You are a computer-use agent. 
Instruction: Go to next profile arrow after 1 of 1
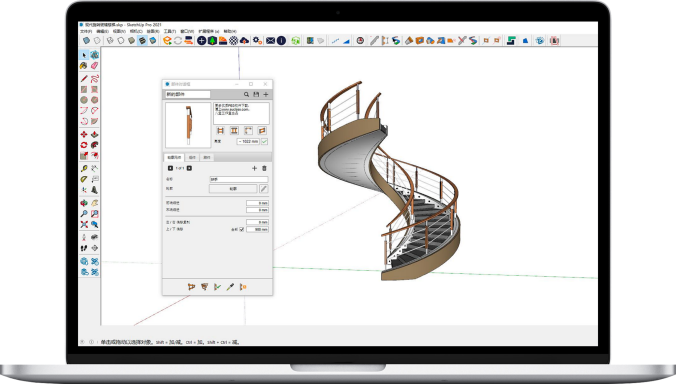(189, 168)
